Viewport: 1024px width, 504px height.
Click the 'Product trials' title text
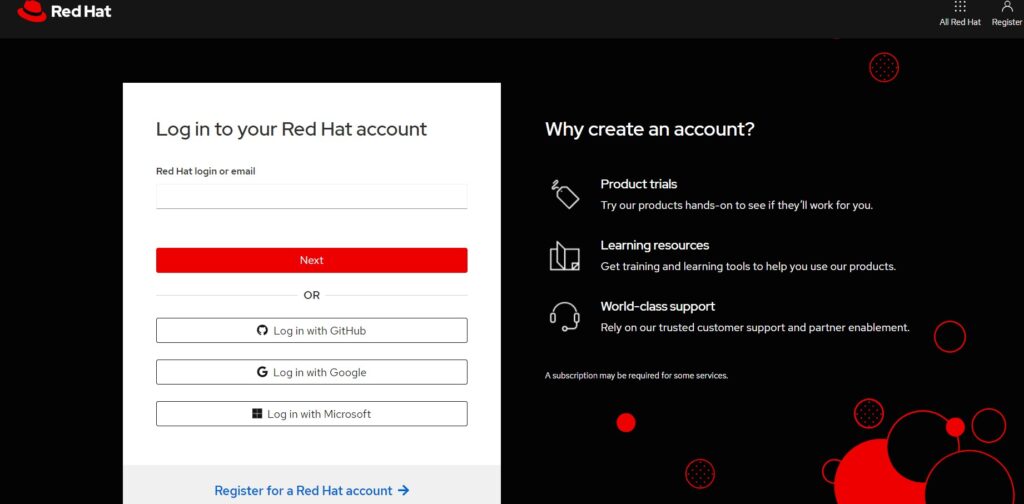(x=639, y=184)
